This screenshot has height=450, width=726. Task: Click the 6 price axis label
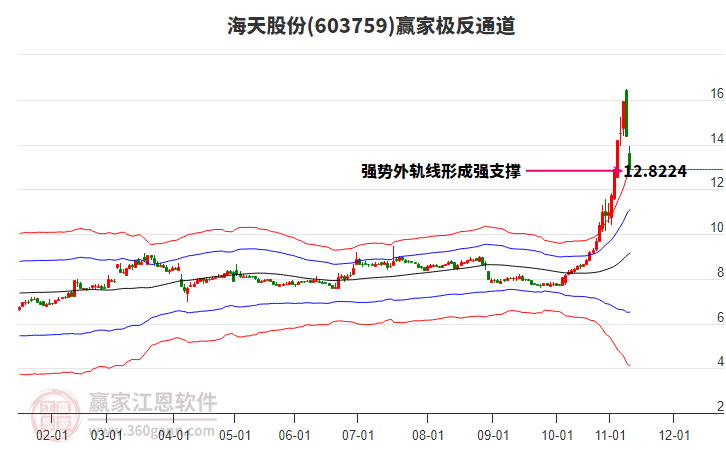coord(720,317)
